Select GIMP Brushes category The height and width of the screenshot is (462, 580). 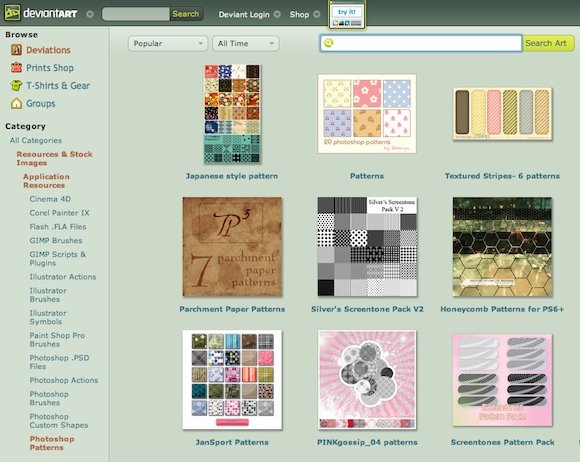[56, 240]
